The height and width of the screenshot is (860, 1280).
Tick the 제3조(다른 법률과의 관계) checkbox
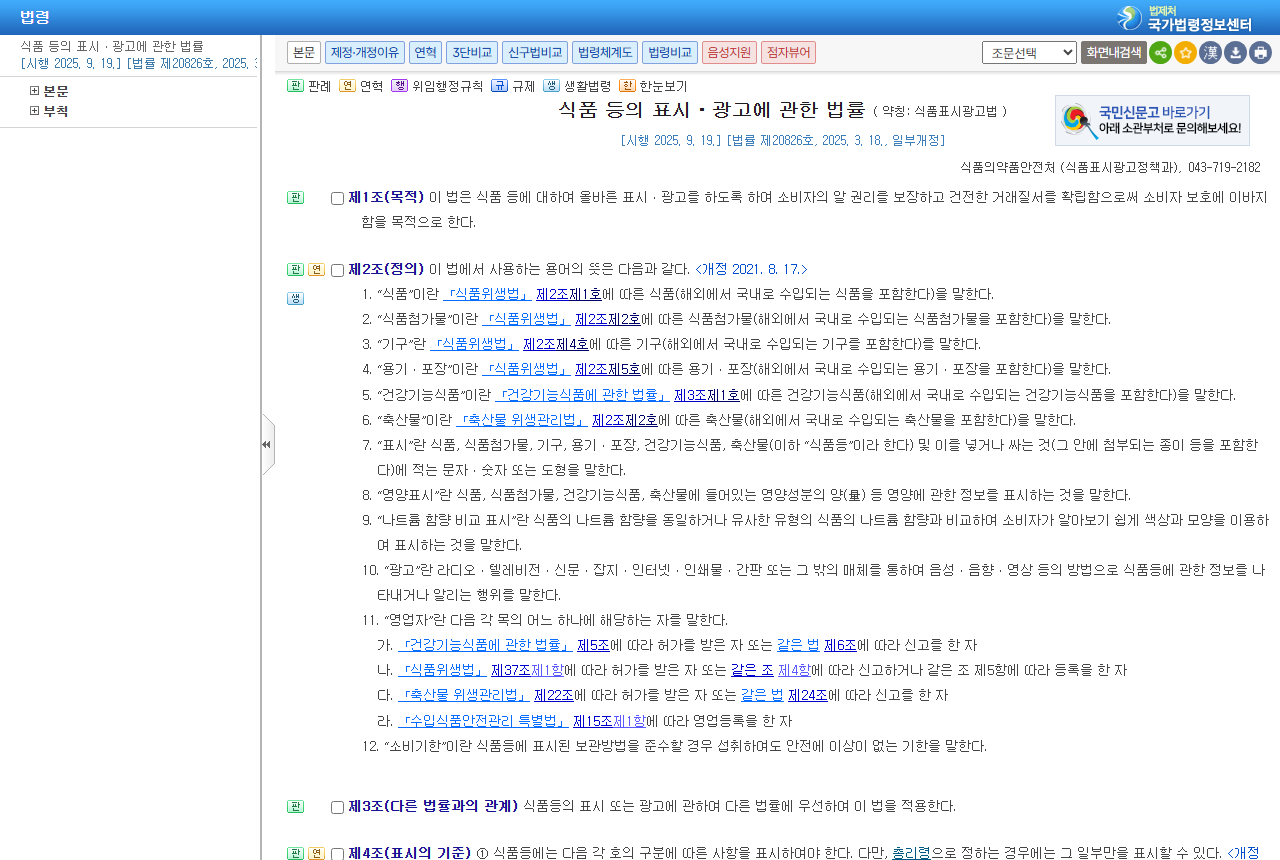pos(337,807)
